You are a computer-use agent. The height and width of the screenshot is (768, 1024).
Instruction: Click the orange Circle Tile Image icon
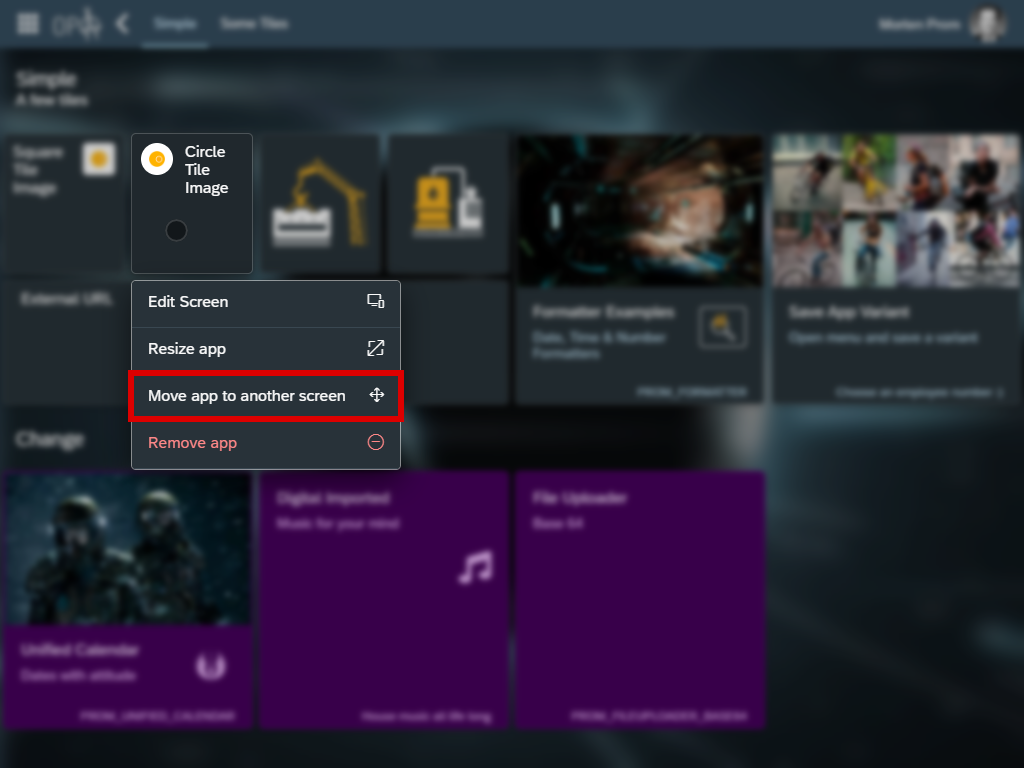click(157, 159)
